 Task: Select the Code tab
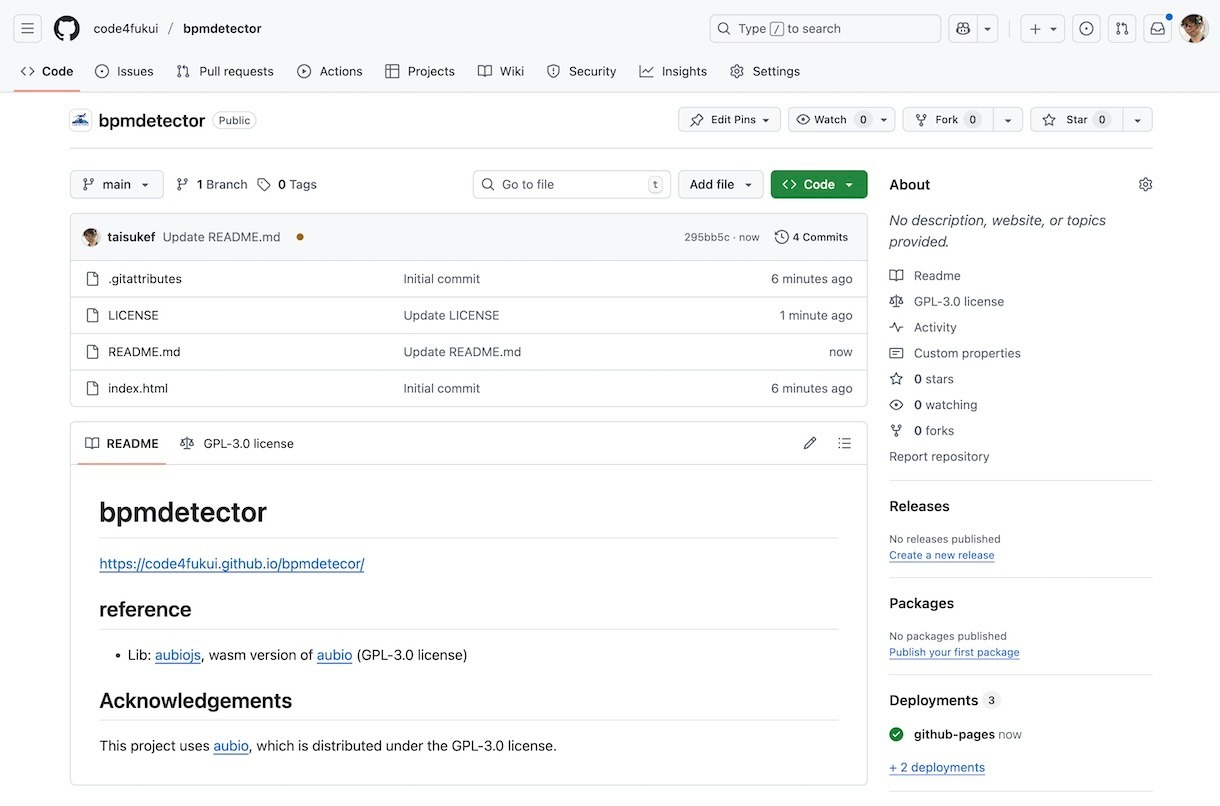point(47,71)
